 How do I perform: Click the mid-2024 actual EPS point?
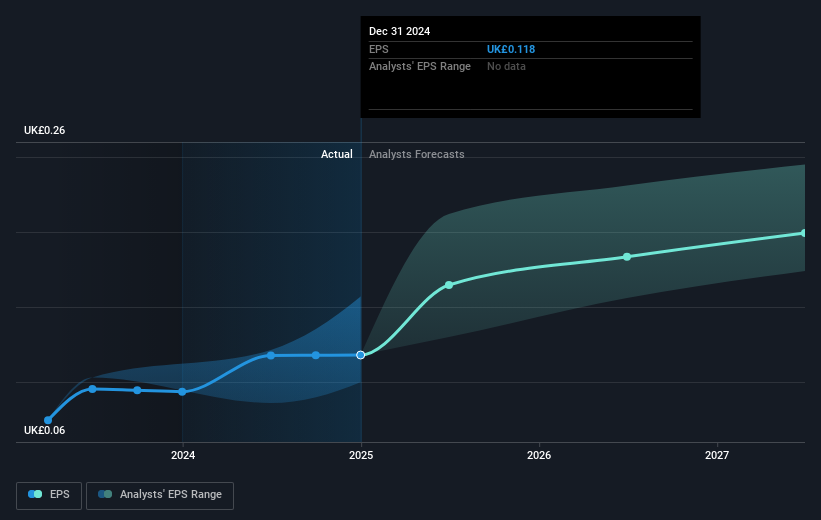(271, 356)
